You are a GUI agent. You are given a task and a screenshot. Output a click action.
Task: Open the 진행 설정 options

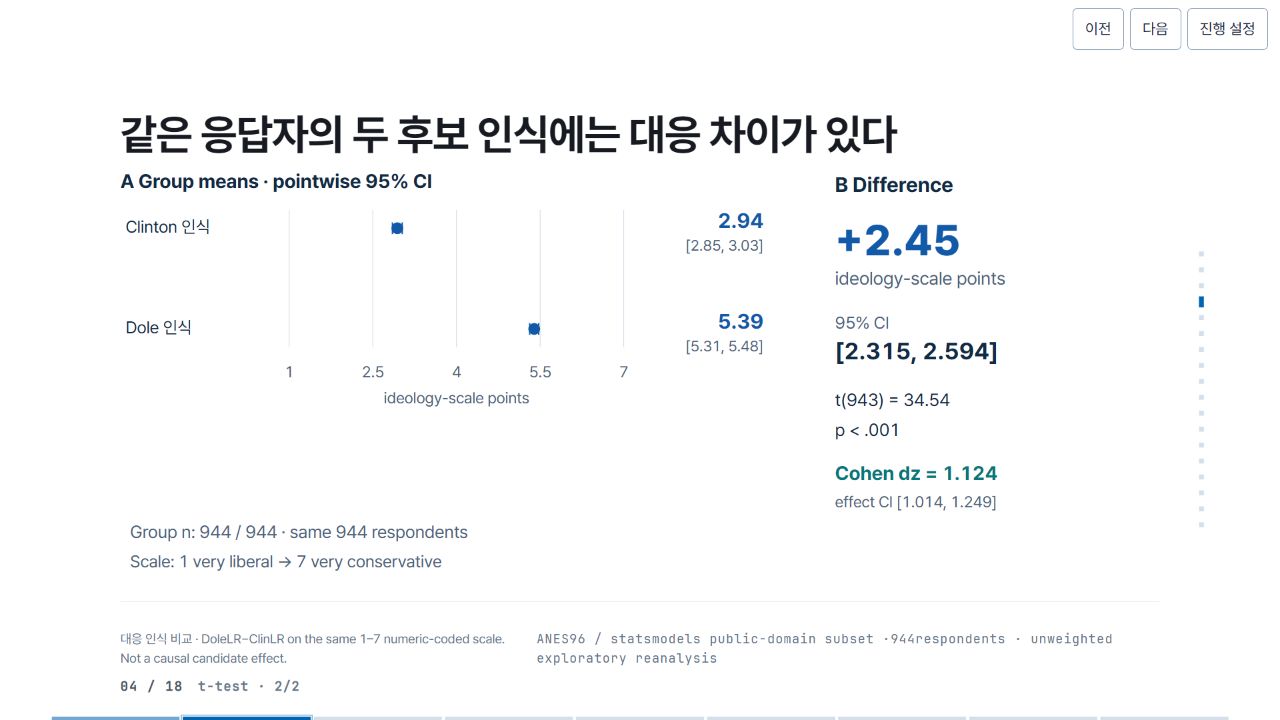pos(1227,29)
